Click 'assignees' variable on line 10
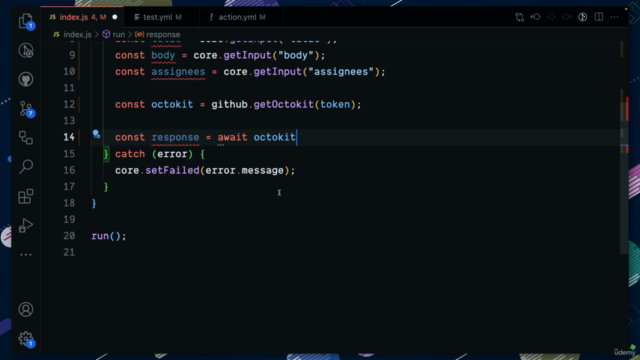This screenshot has width=640, height=360. [x=178, y=72]
